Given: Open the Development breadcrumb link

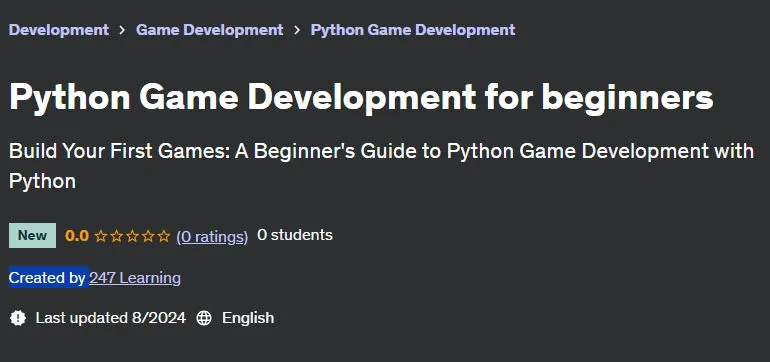Looking at the screenshot, I should click(x=59, y=30).
